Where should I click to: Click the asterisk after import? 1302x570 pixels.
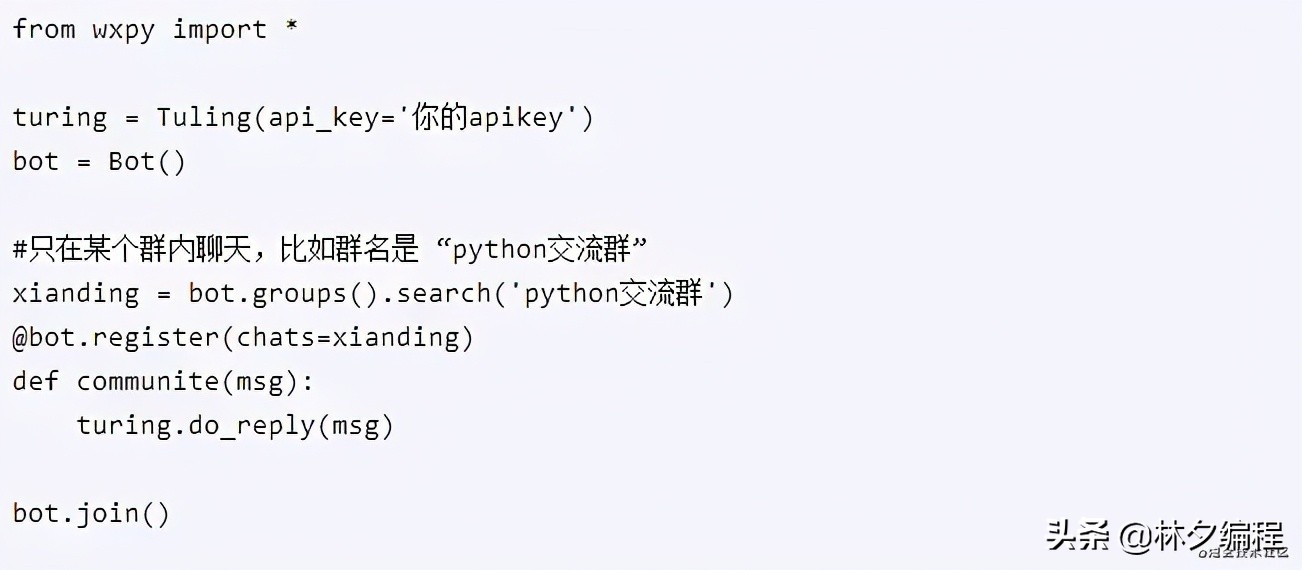291,29
